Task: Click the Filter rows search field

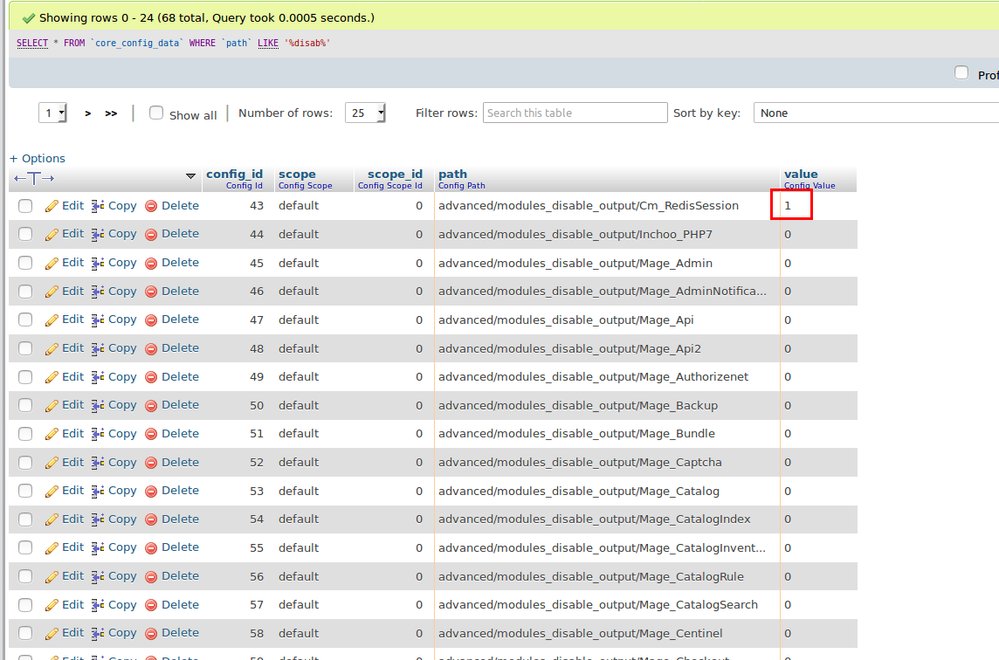Action: (x=575, y=113)
